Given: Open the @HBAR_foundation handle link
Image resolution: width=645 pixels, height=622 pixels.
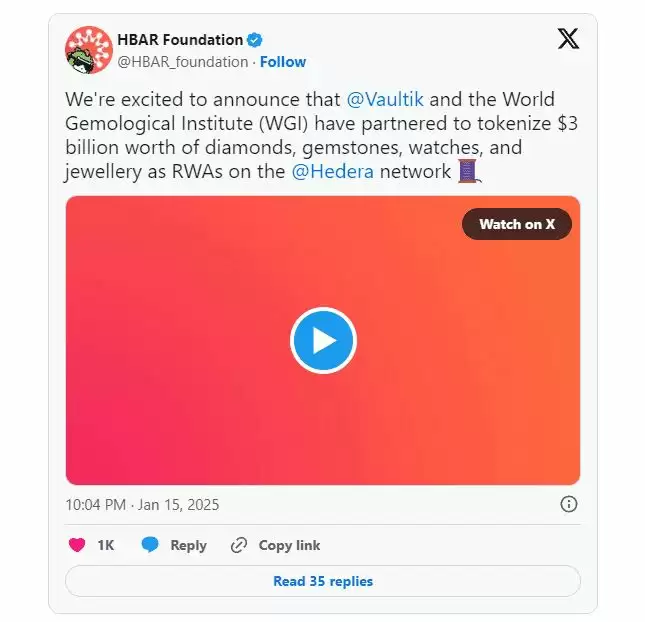Looking at the screenshot, I should coord(183,62).
